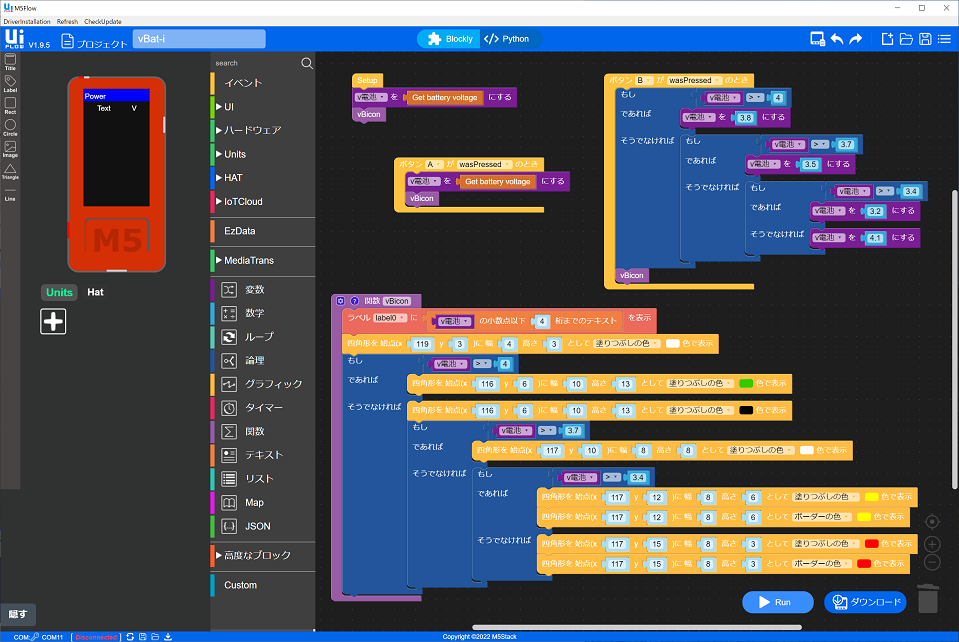Image resolution: width=959 pixels, height=642 pixels.
Task: Open the button A selector dropdown
Action: tap(434, 164)
